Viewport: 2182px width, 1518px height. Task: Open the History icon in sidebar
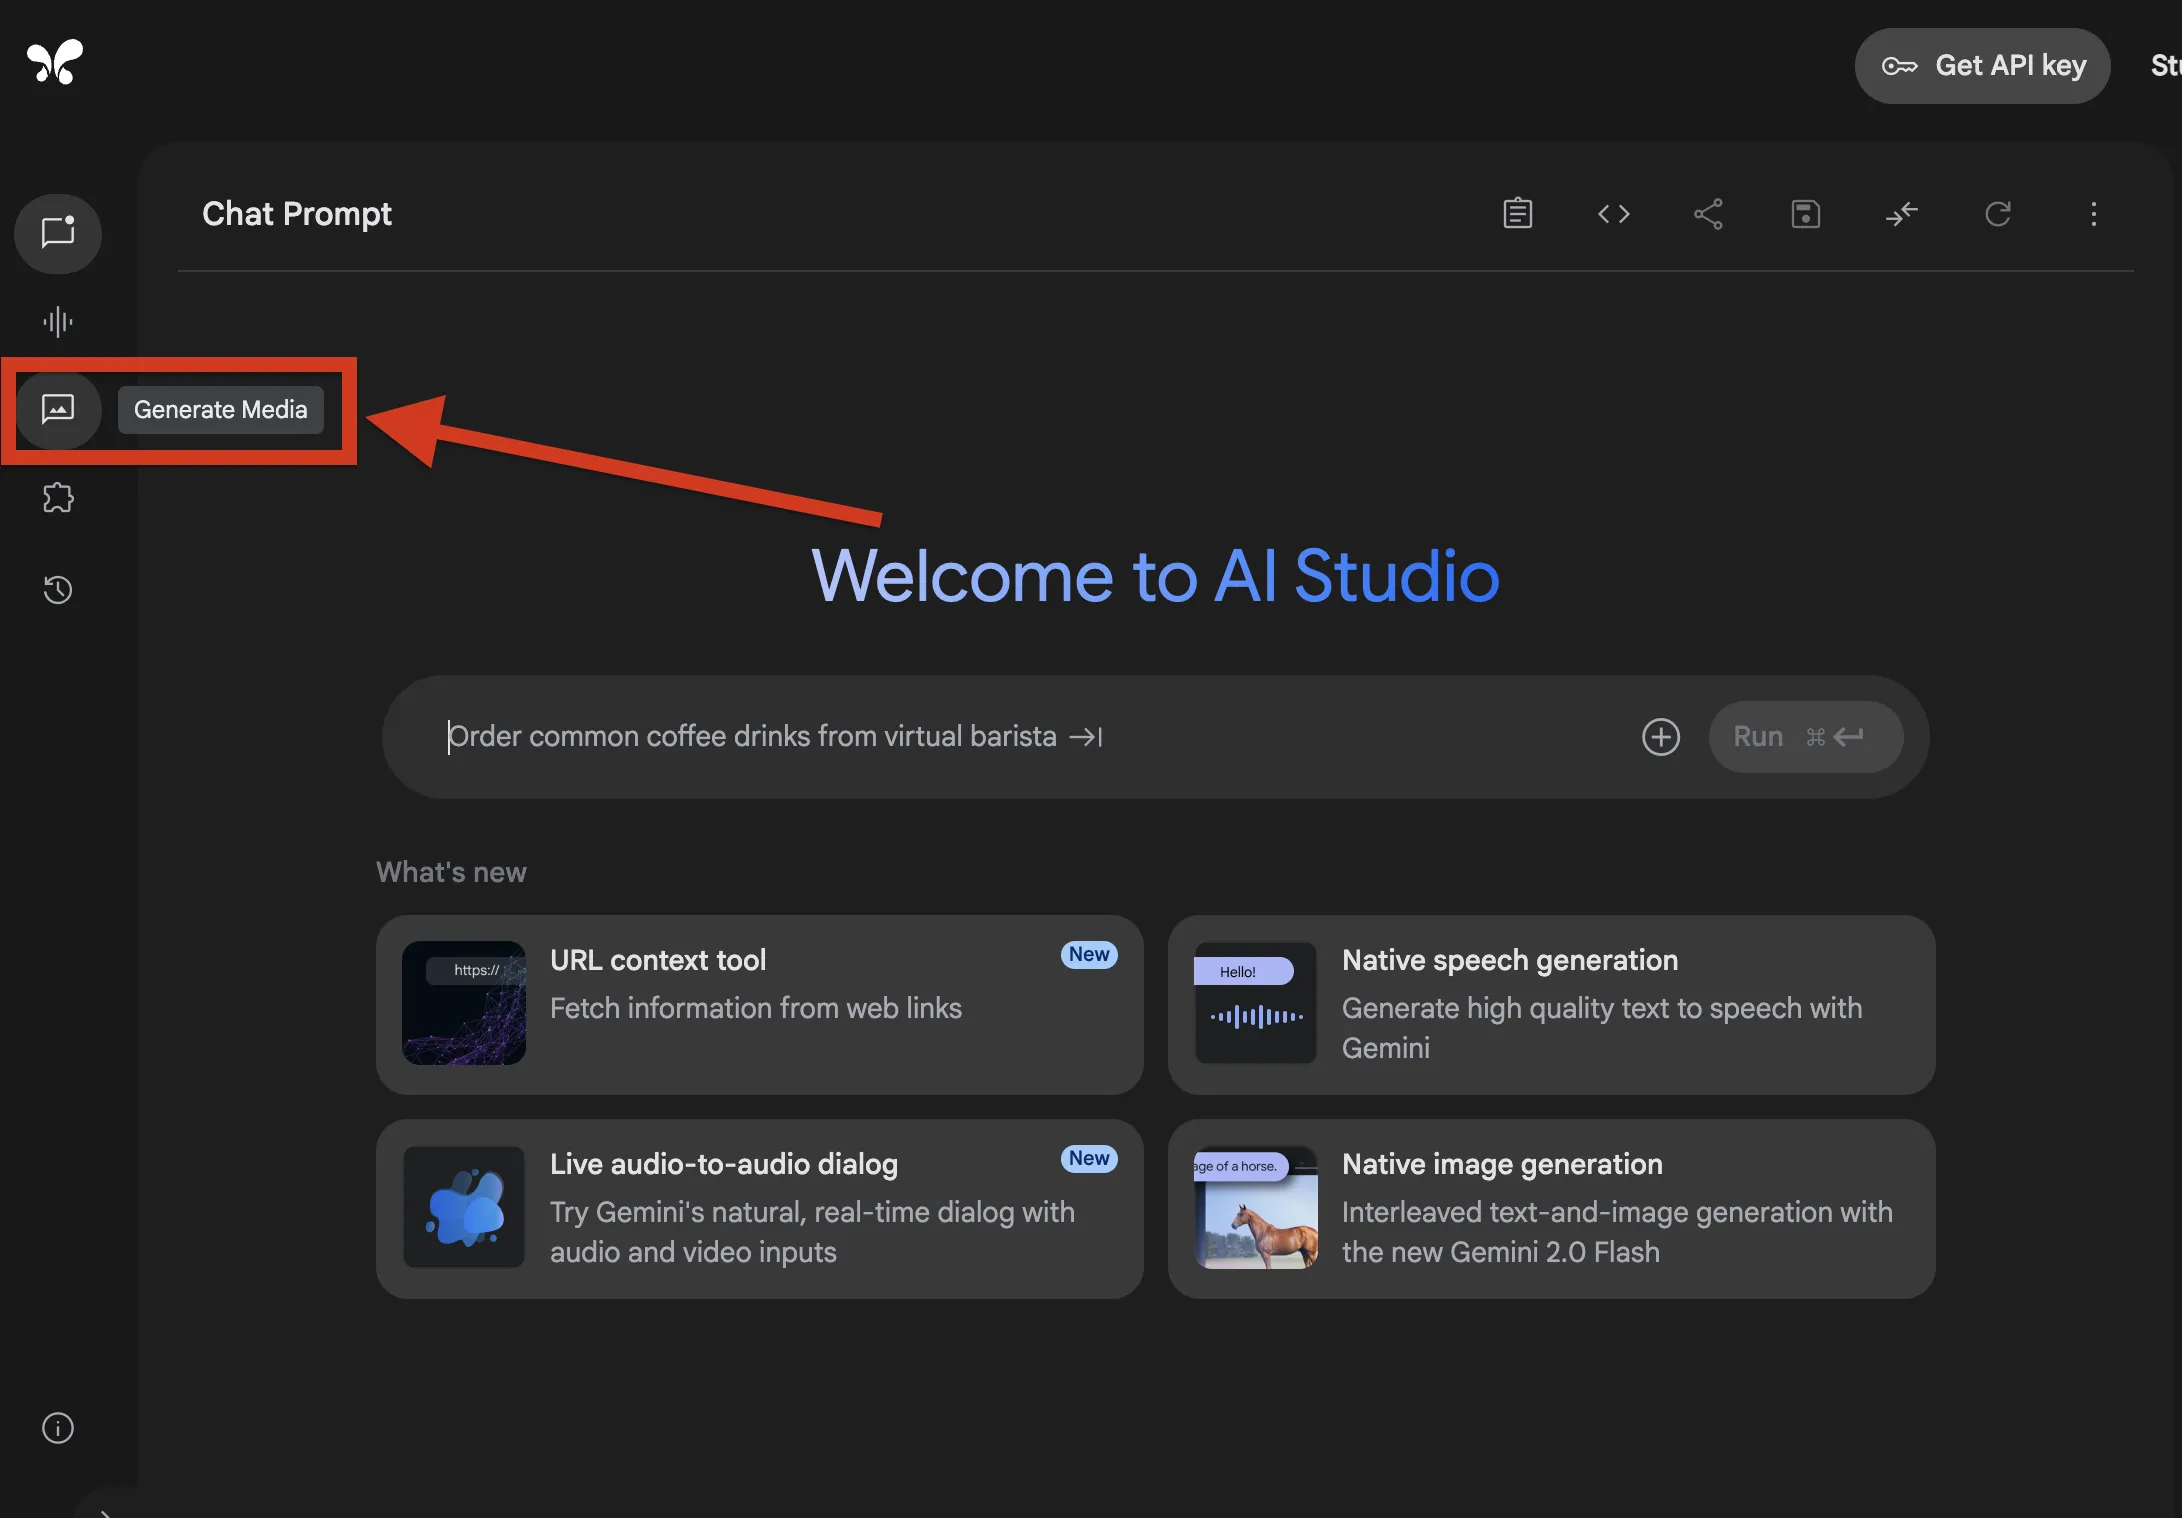coord(57,590)
